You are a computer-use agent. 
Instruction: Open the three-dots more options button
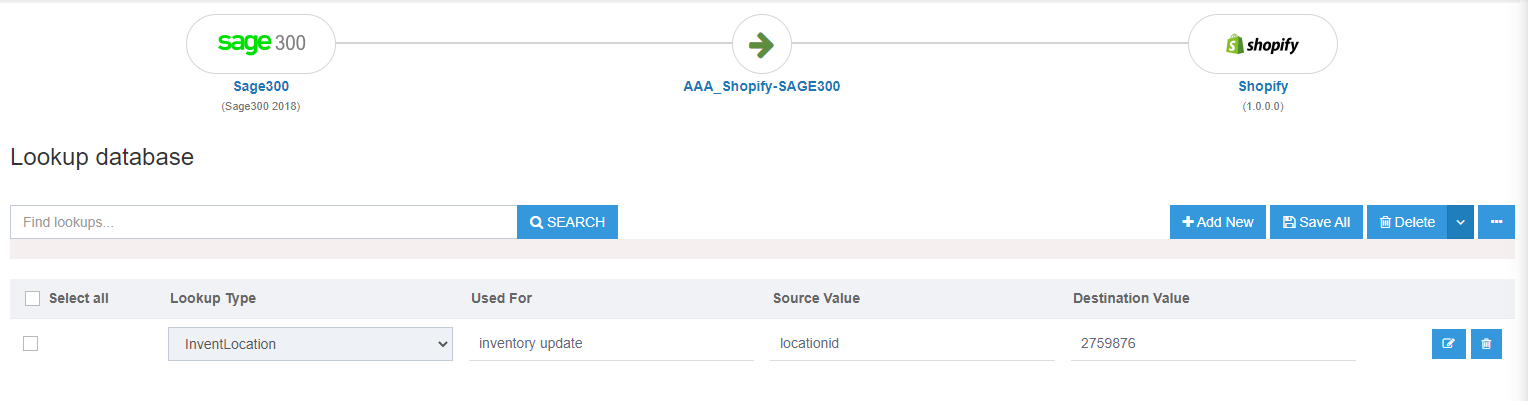pos(1496,222)
